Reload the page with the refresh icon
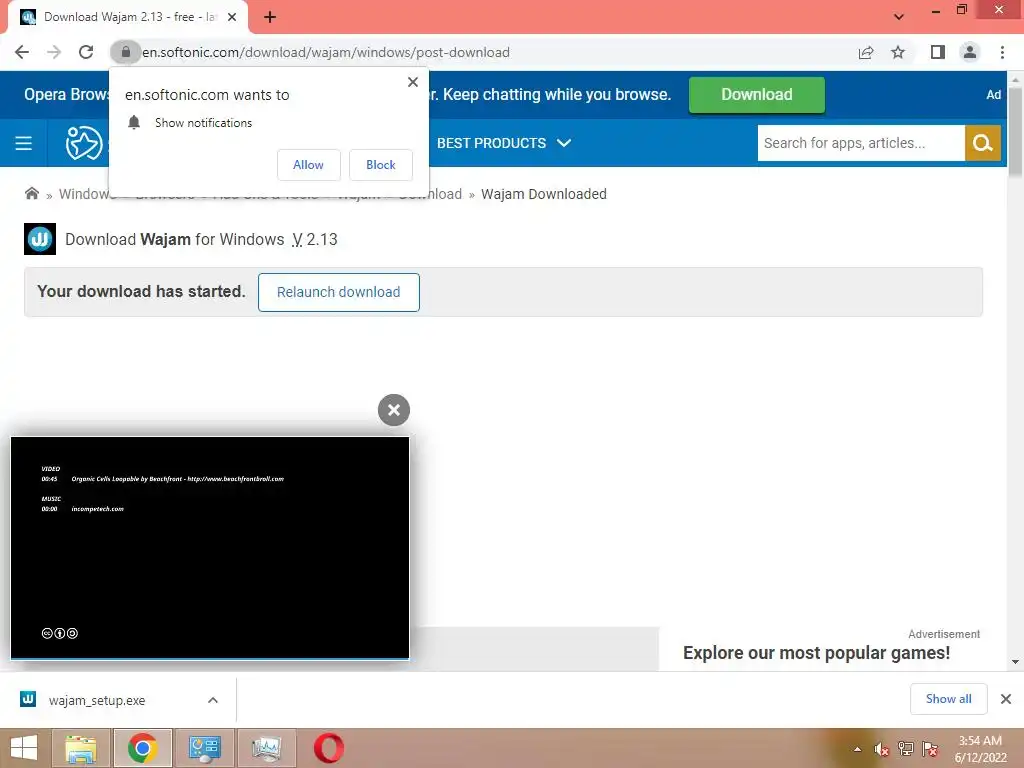This screenshot has height=768, width=1024. point(86,52)
